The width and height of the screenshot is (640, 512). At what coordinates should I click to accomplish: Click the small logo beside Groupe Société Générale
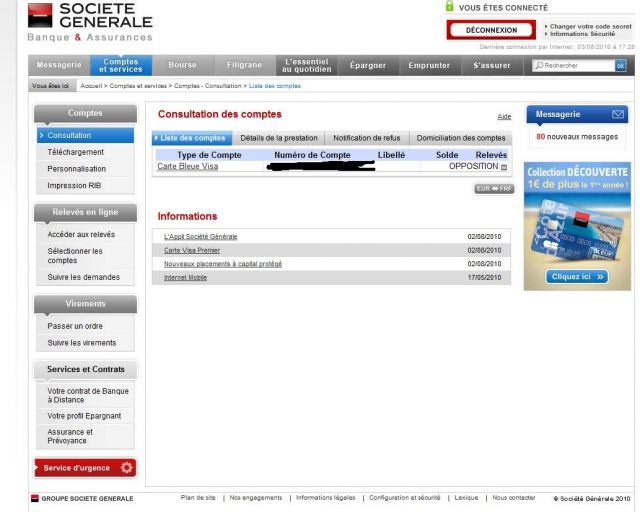coord(35,498)
